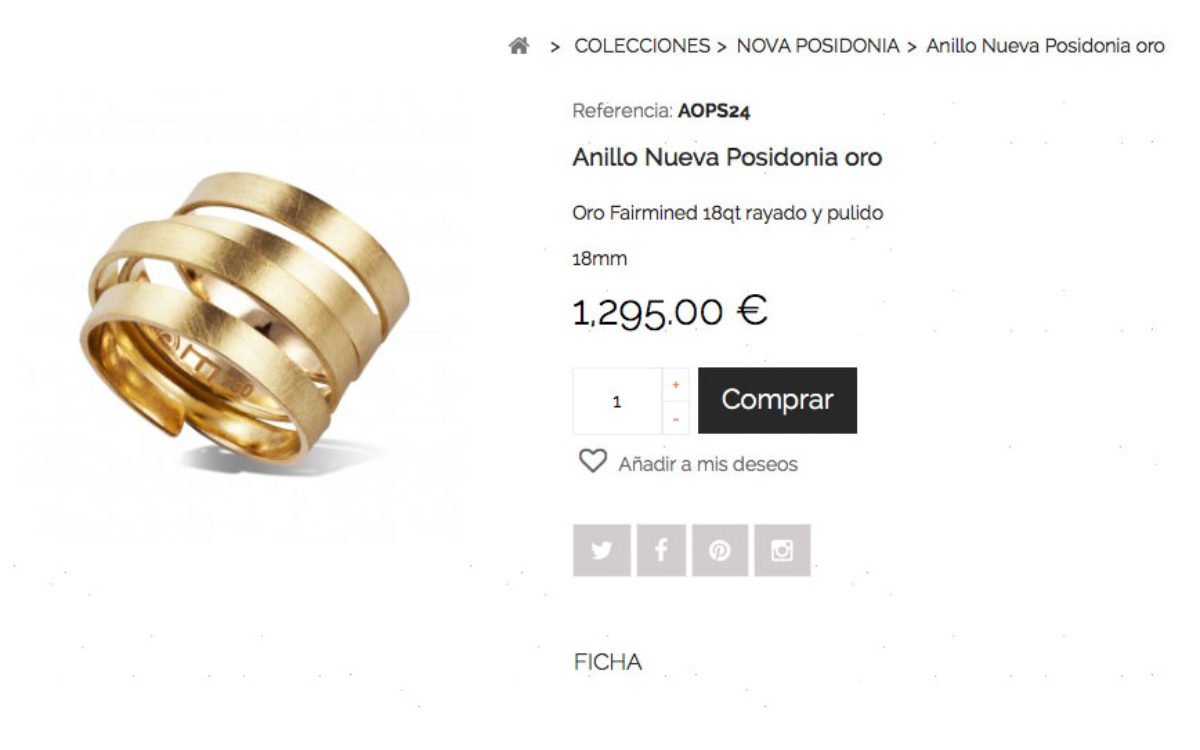
Task: Navigate to the NOVA POSIDONIA collection
Action: click(x=818, y=46)
